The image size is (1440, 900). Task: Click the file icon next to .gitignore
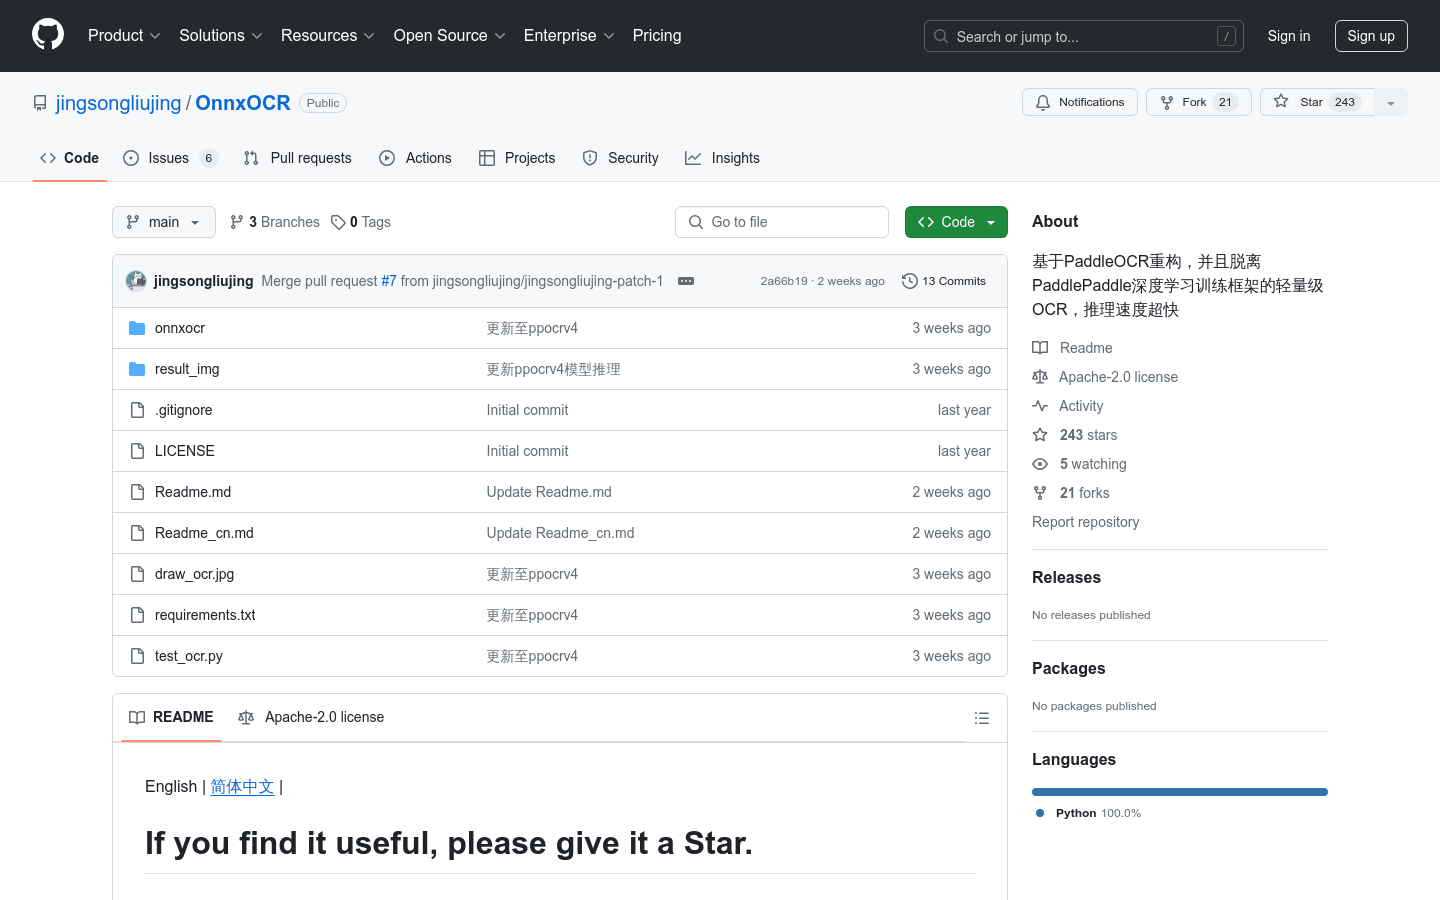point(137,410)
